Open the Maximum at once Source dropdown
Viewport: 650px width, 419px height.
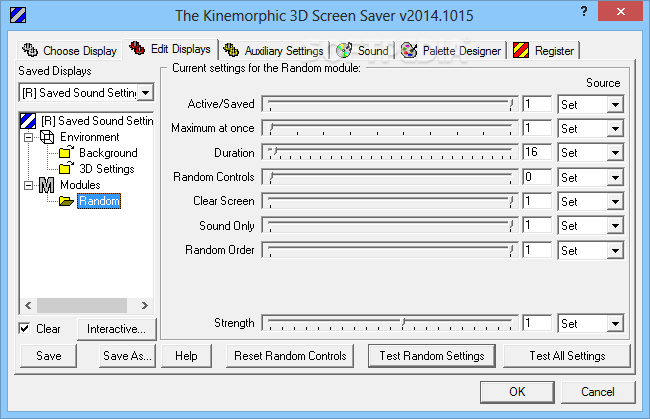click(x=615, y=128)
